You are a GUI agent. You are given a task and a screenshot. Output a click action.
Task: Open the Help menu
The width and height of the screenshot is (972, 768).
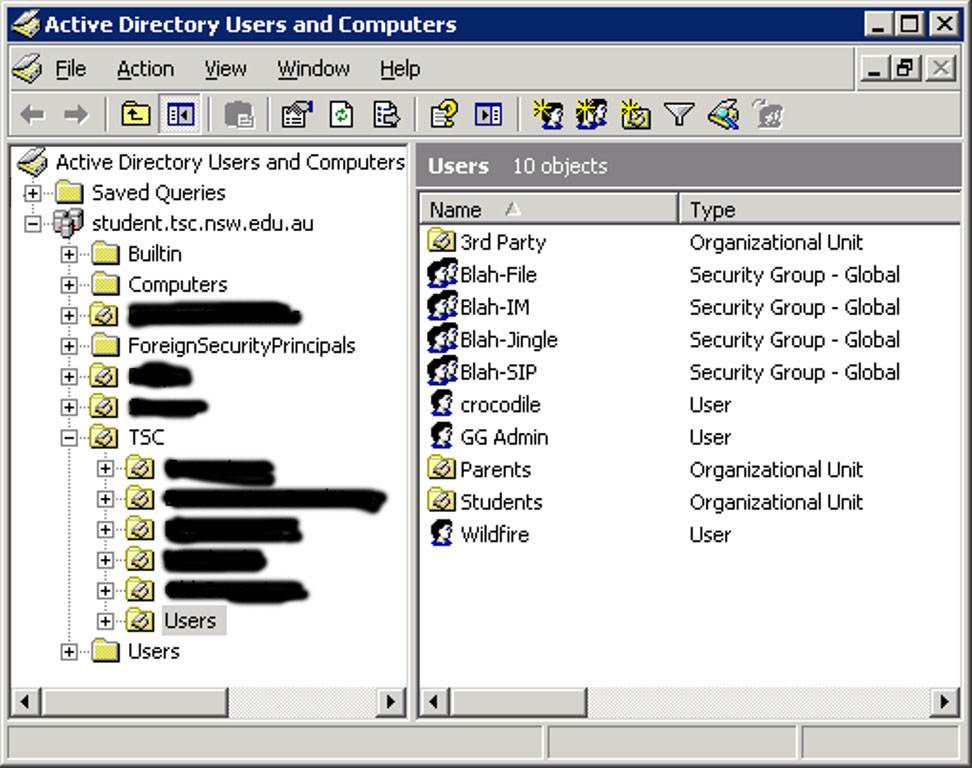click(400, 69)
